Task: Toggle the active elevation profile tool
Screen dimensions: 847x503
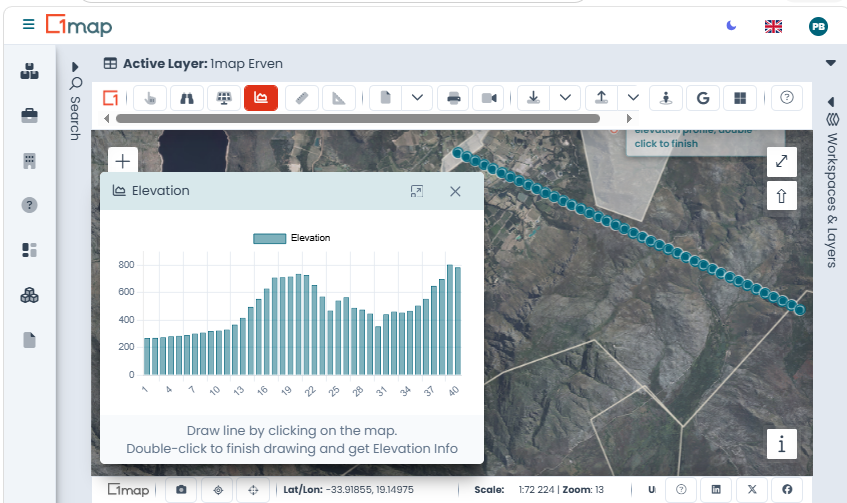Action: [261, 98]
